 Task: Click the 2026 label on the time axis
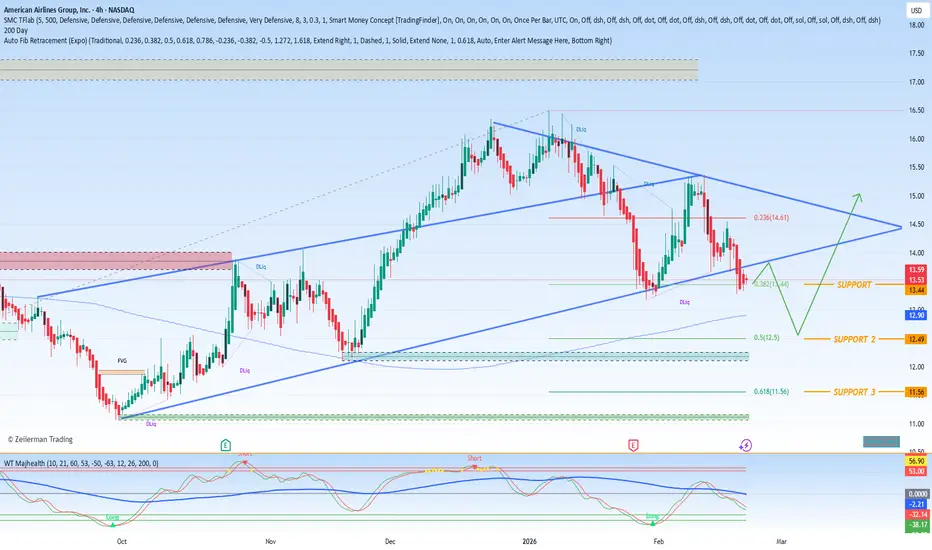[x=529, y=541]
